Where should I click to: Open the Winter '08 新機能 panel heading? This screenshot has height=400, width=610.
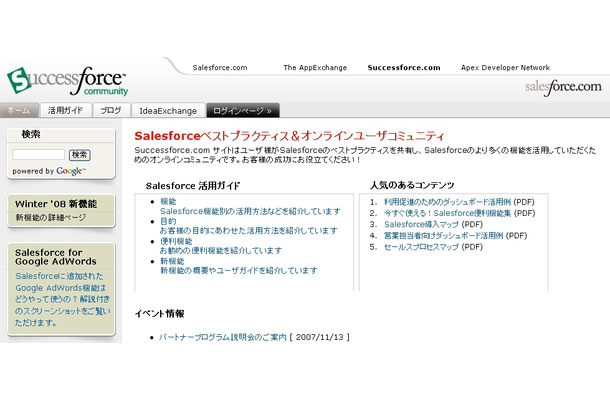click(x=56, y=204)
